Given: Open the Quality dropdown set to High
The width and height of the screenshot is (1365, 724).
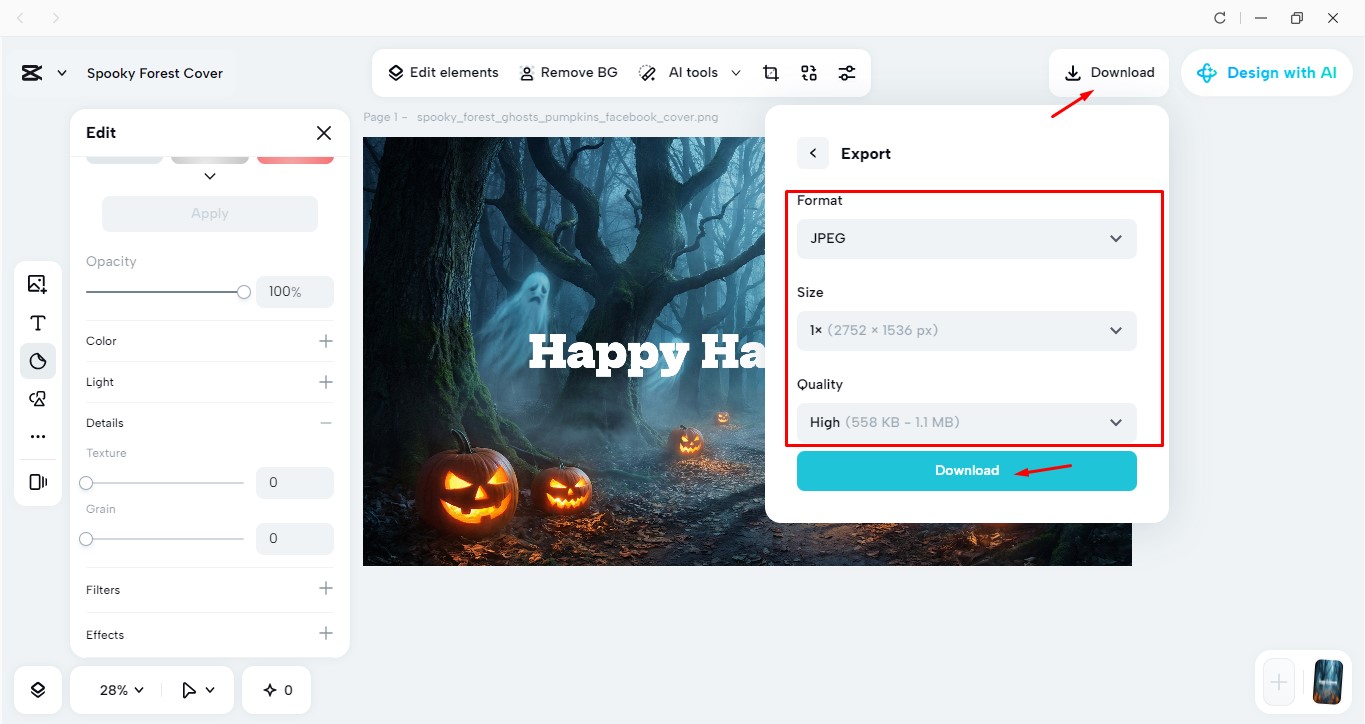Looking at the screenshot, I should pos(965,422).
